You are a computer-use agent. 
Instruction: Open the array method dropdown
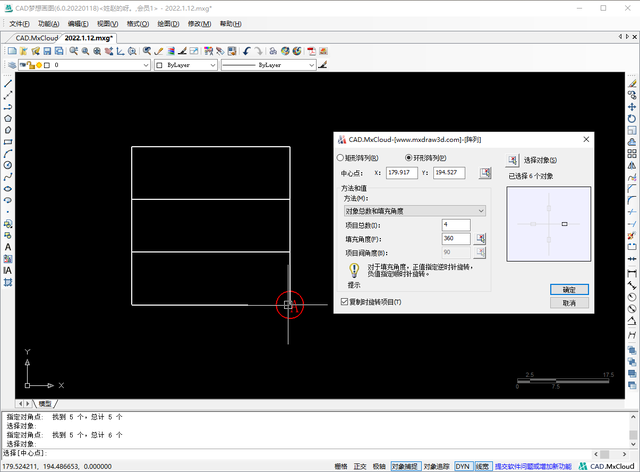pos(415,211)
